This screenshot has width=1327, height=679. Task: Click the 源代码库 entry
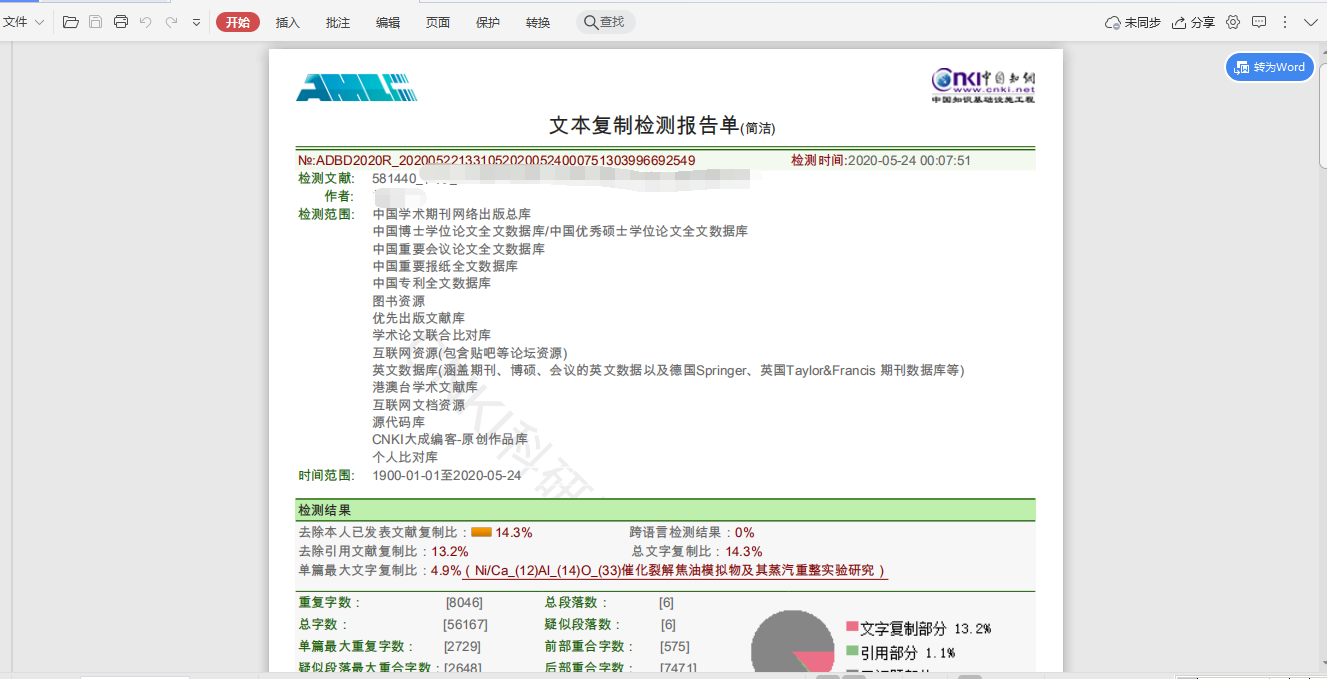pos(399,422)
